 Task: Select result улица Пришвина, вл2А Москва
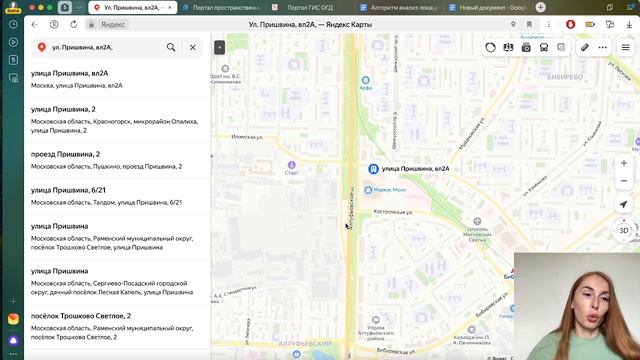point(117,79)
